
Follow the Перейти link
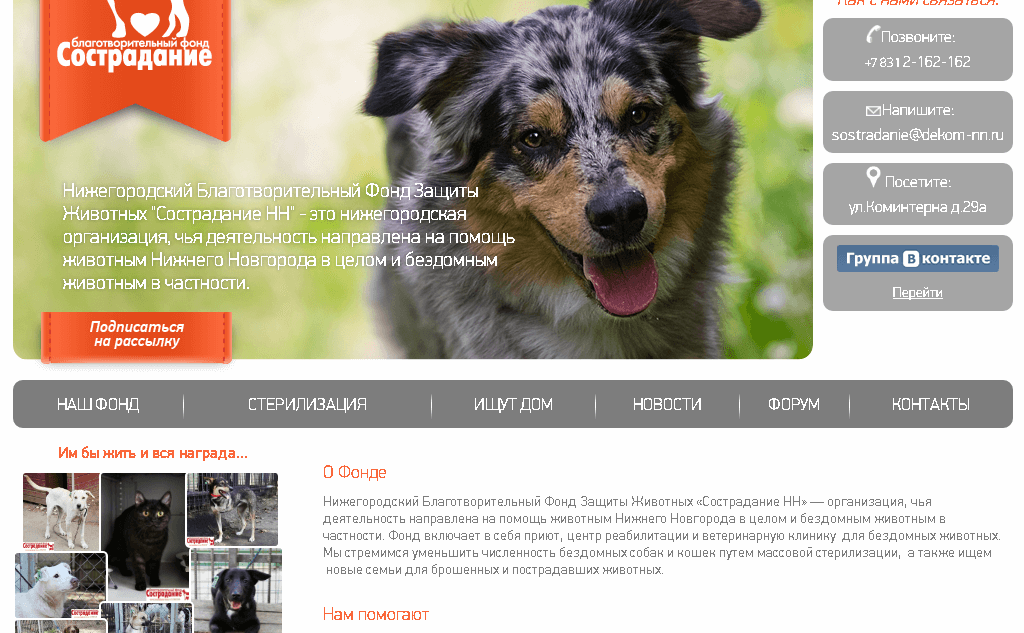918,293
